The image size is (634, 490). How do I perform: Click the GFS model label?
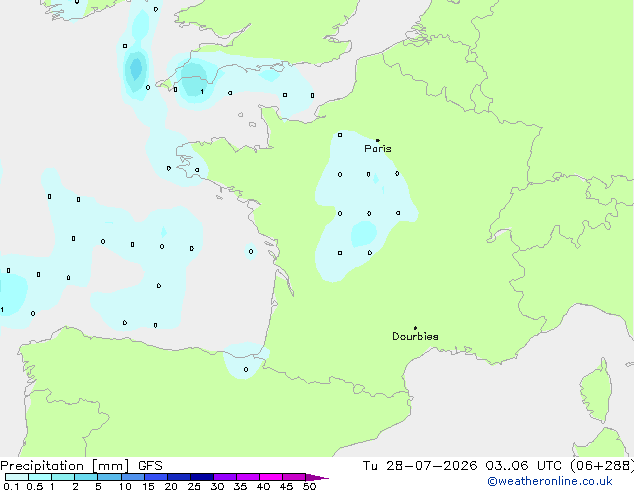point(150,466)
